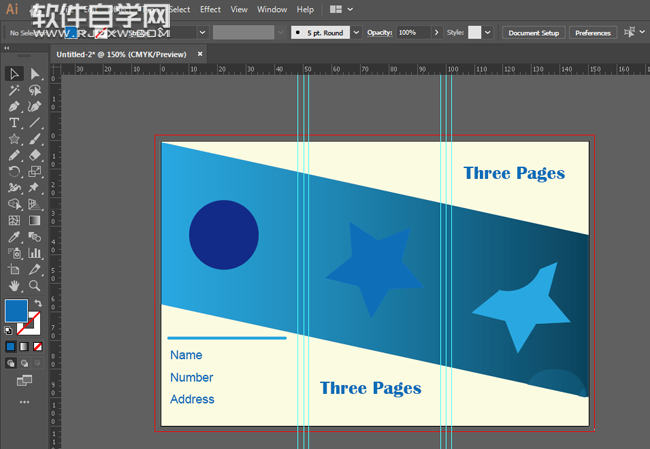The image size is (650, 449).
Task: Select the Direct Selection tool
Action: [35, 74]
